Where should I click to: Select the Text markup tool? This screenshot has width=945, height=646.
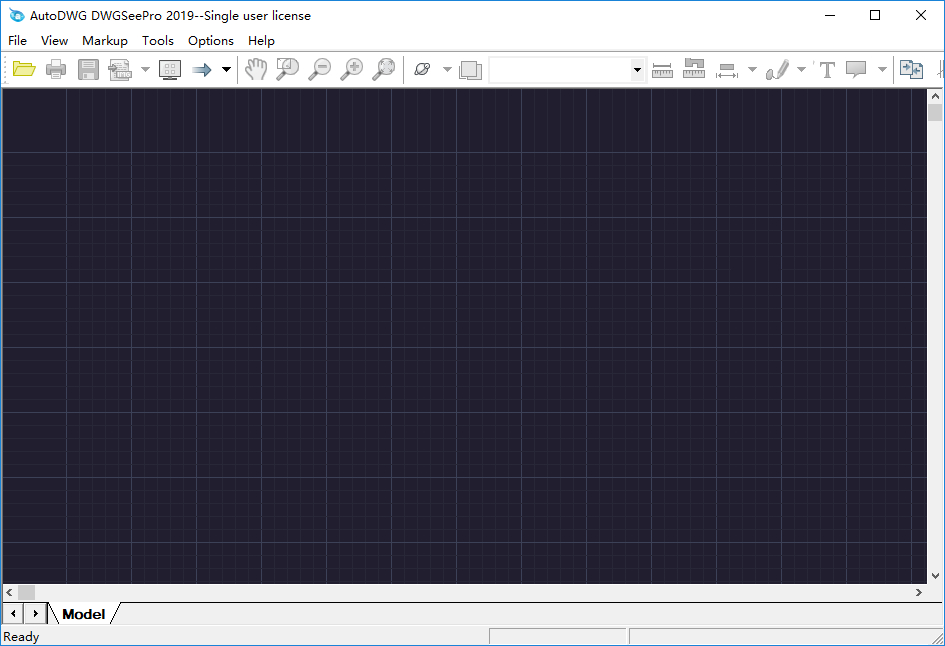point(827,69)
